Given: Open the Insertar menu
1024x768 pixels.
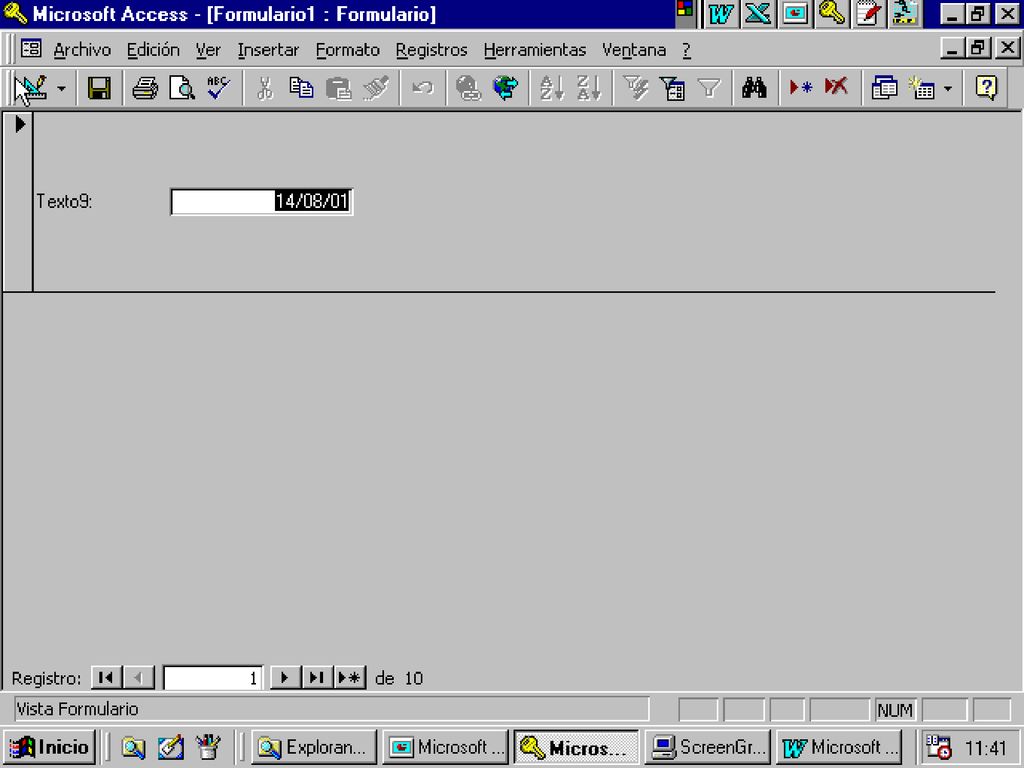Looking at the screenshot, I should tap(268, 50).
